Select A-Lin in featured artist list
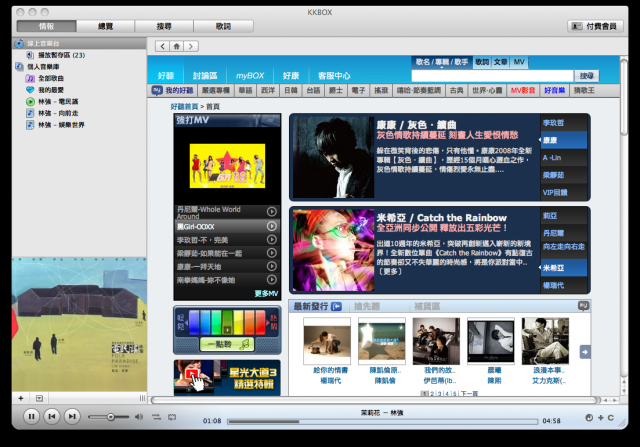The height and width of the screenshot is (447, 640). pos(564,158)
